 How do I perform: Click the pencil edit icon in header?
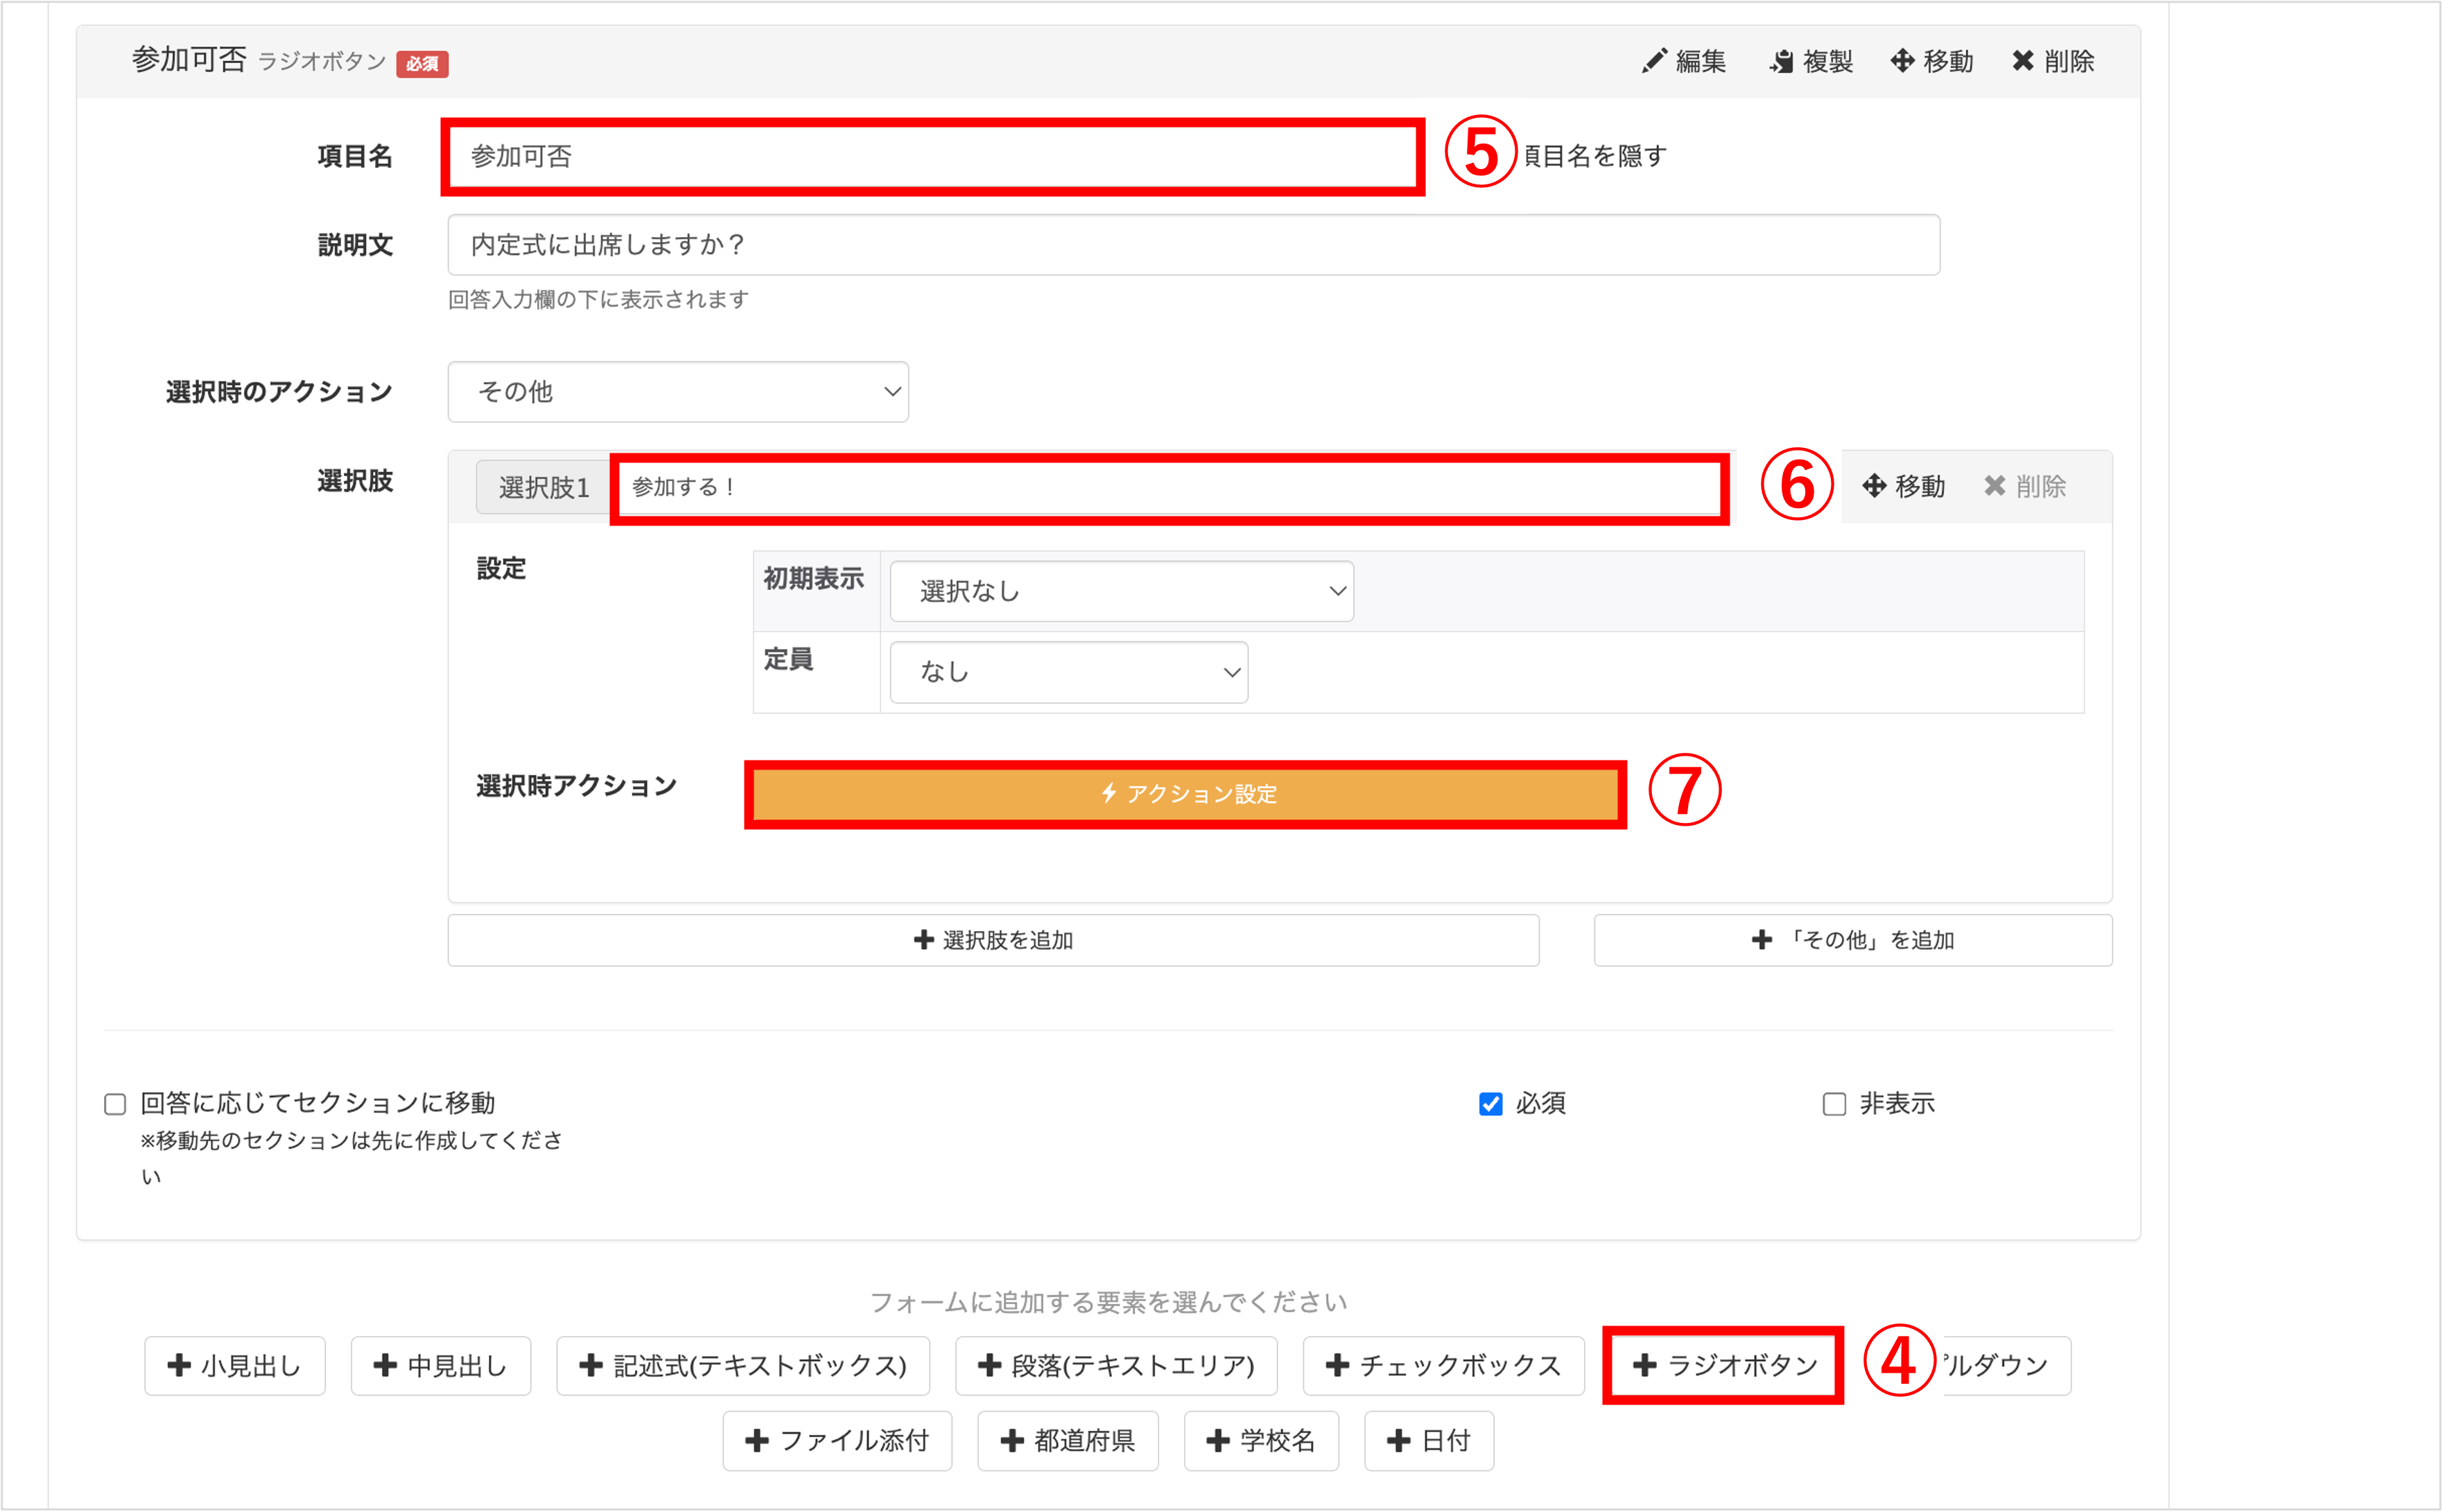click(1654, 61)
